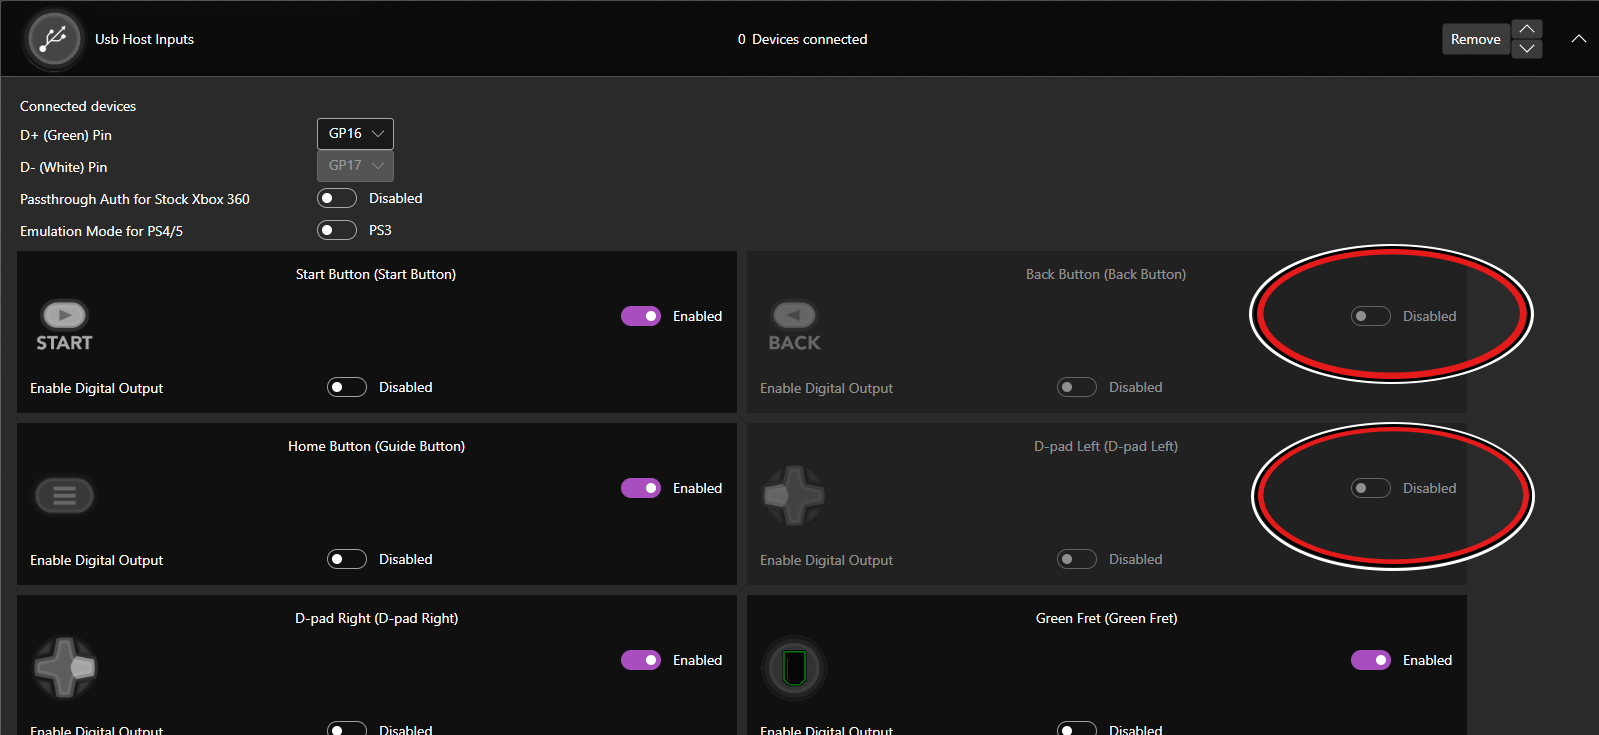Click '0 Devices connected' status text
The image size is (1599, 735).
point(802,39)
